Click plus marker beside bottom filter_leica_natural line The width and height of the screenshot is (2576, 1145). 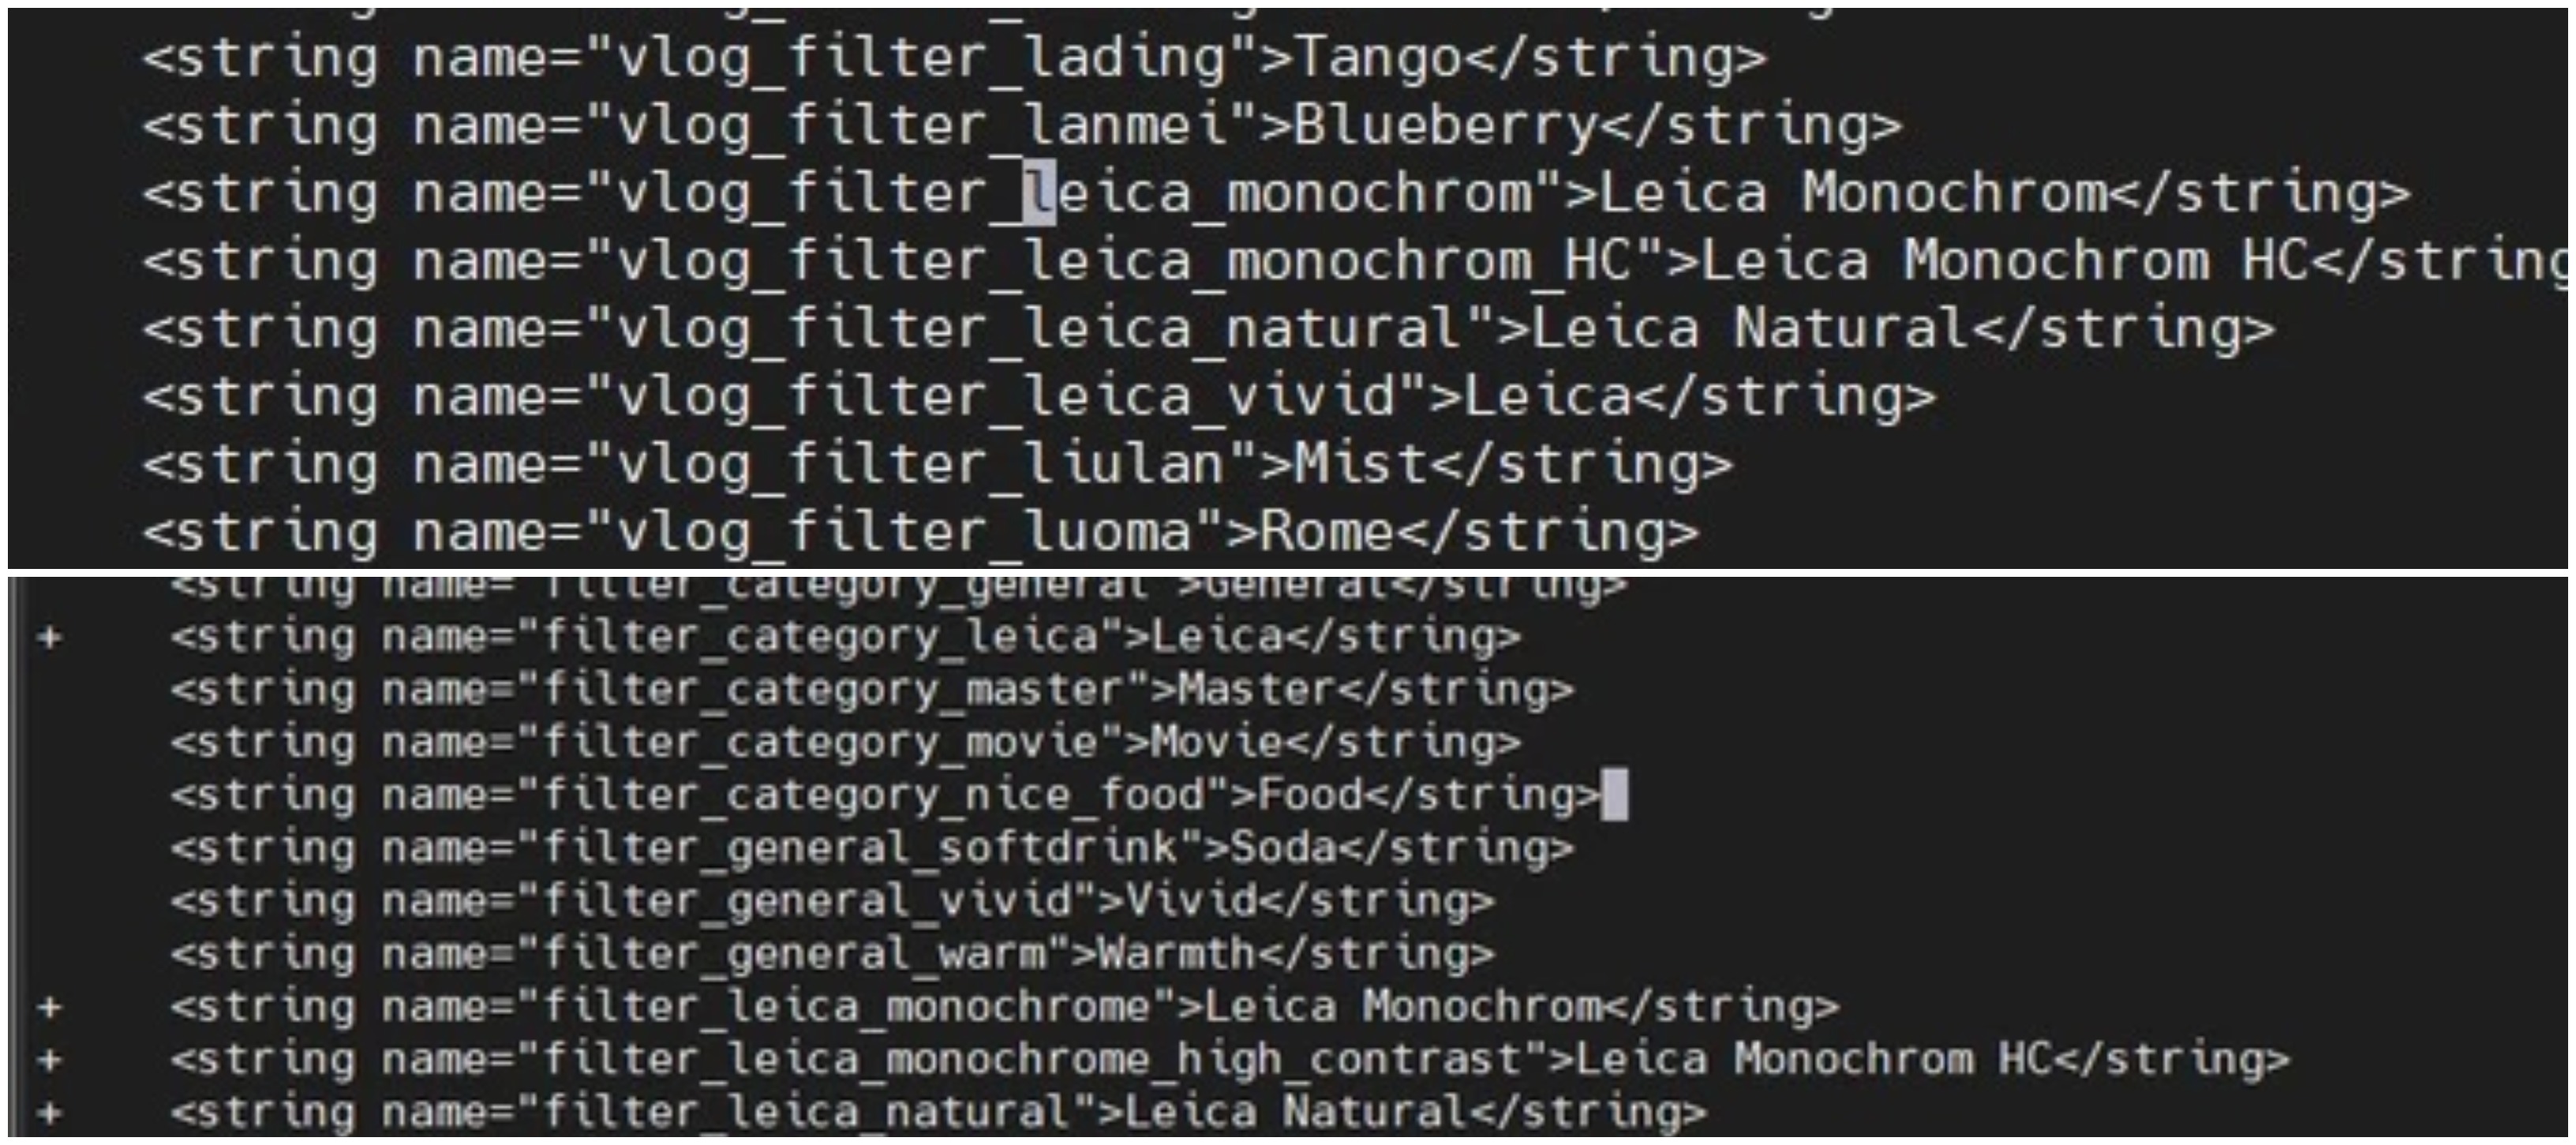pos(50,1112)
